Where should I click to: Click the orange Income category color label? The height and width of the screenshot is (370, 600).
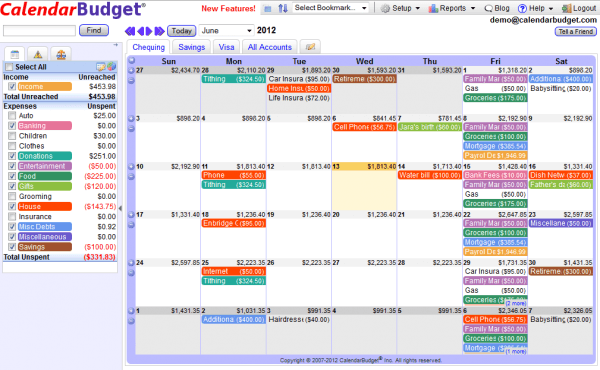(44, 86)
